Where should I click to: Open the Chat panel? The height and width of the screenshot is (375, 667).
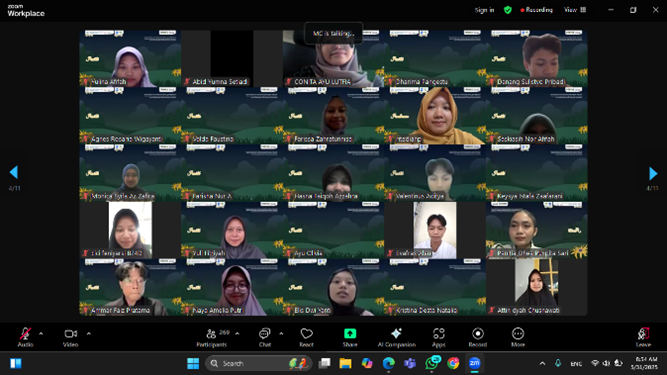[265, 337]
